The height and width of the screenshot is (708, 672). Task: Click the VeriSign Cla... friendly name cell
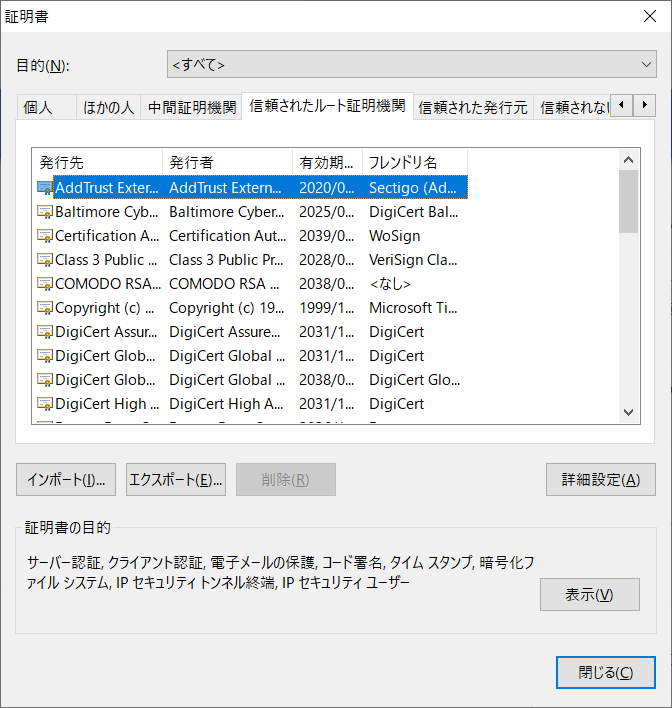click(x=413, y=260)
